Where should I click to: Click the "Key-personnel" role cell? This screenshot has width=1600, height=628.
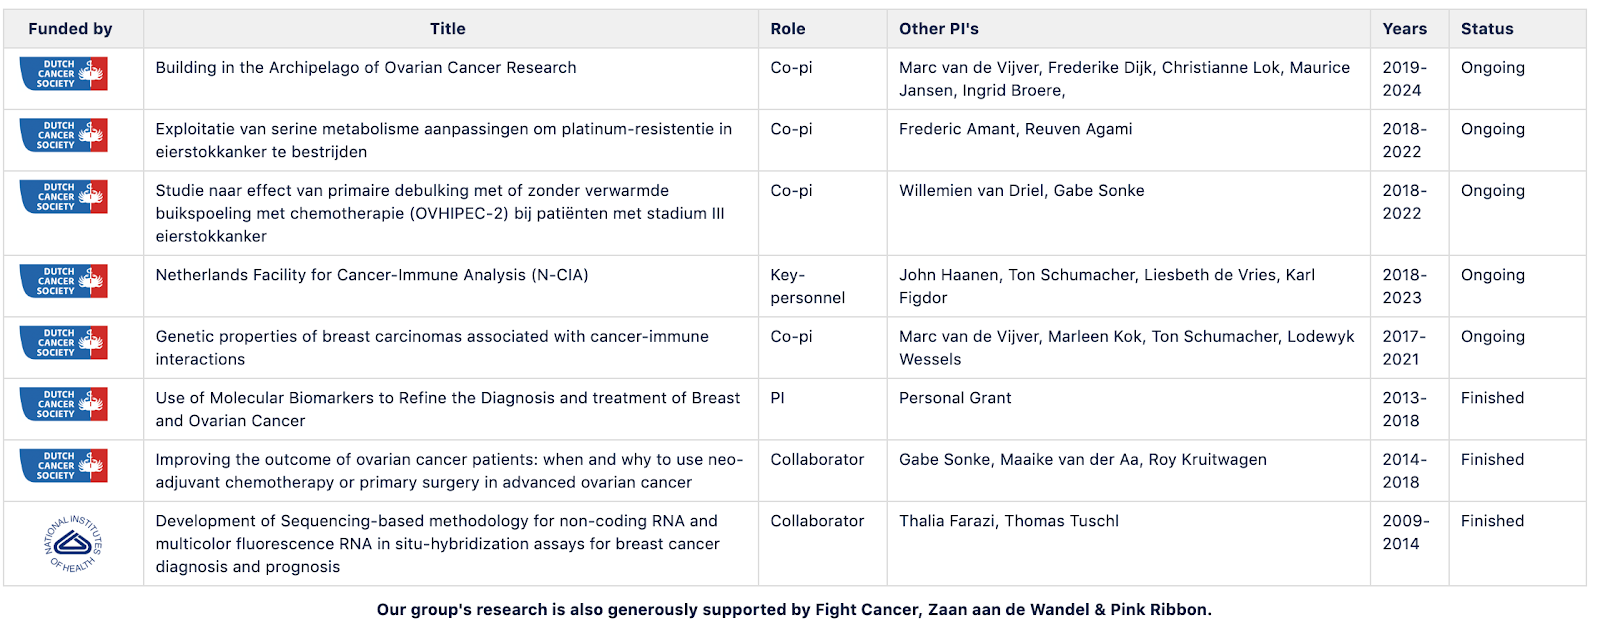[807, 286]
